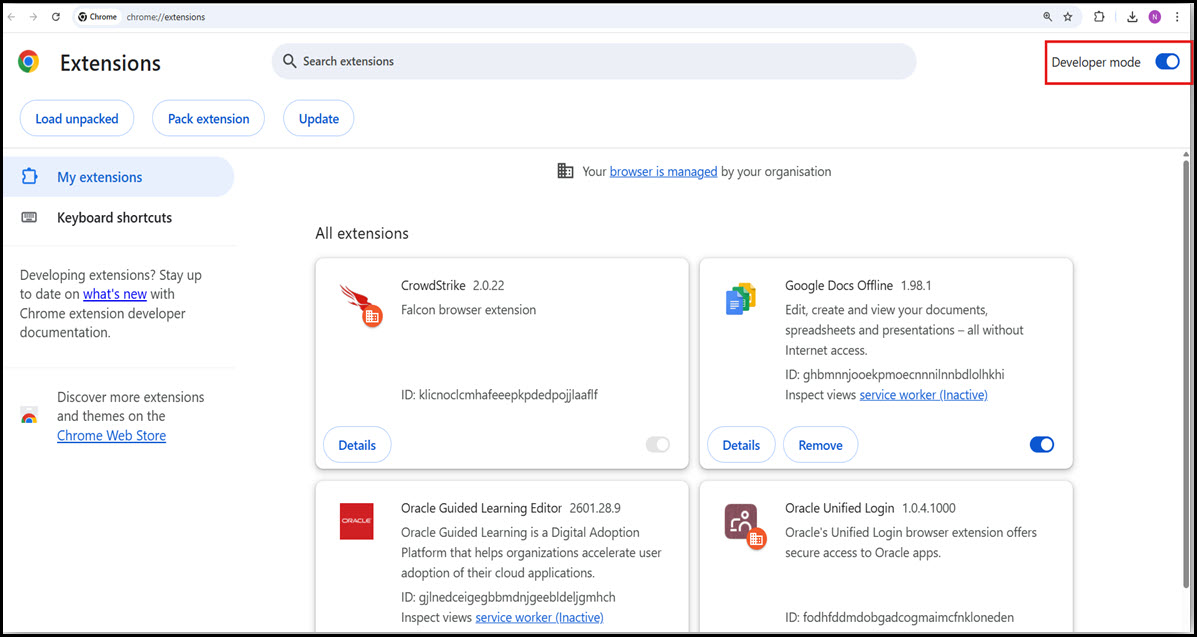1197x637 pixels.
Task: Bookmark this page with the star icon
Action: [1068, 17]
